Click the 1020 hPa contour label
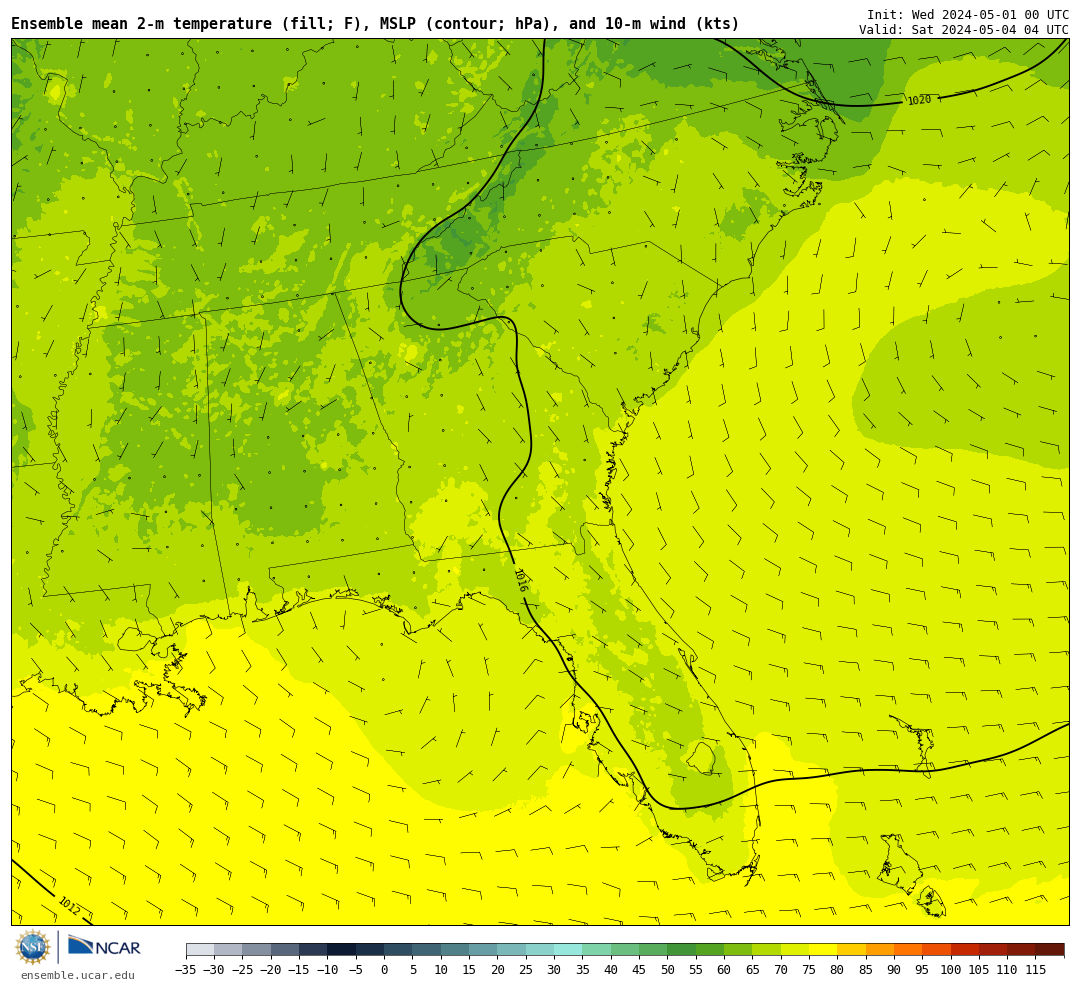Viewport: 1080px width, 988px height. (919, 100)
